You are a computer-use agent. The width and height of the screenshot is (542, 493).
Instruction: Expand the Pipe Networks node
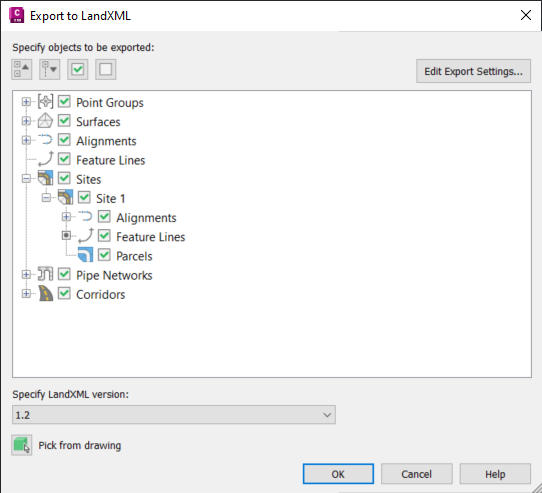coord(26,275)
